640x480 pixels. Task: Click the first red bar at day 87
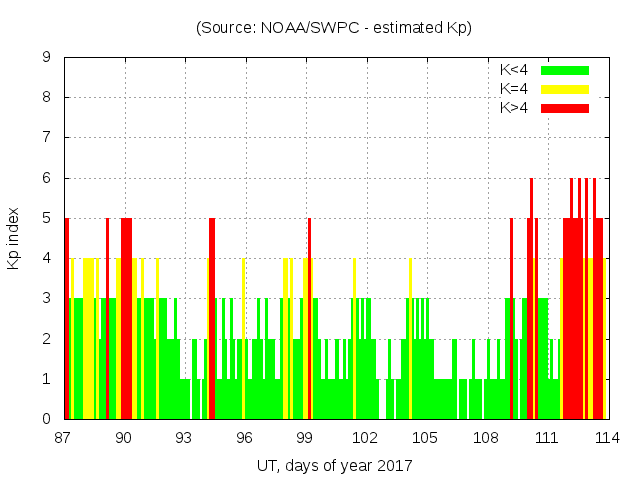click(67, 320)
